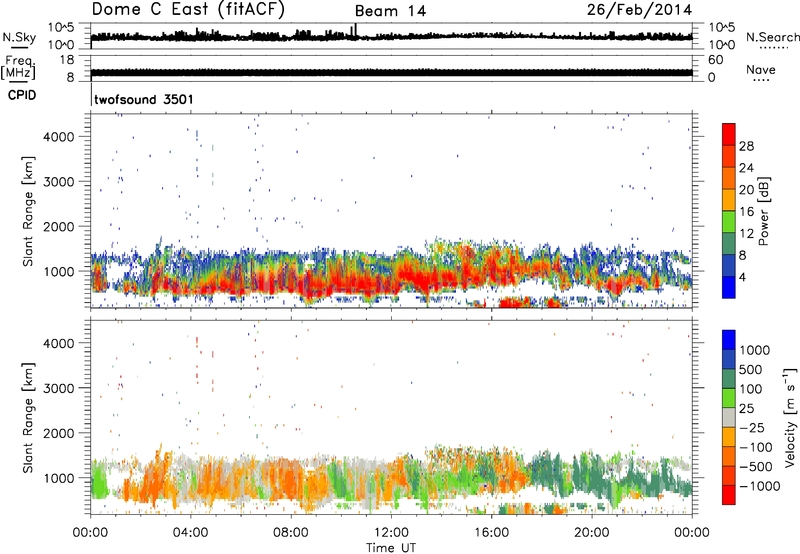Click the black frequency band plot
This screenshot has height=554, width=800.
(391, 72)
